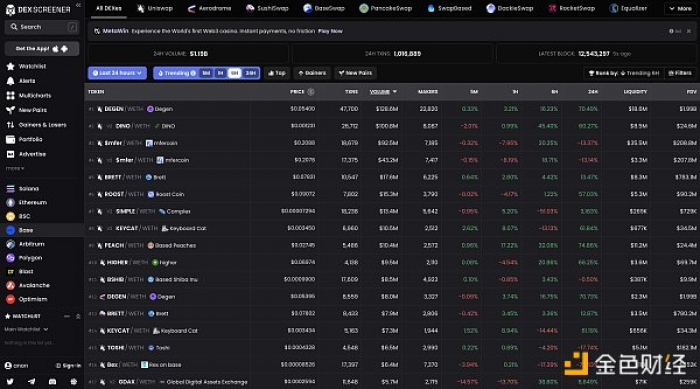
Task: Switch to the PancakeSwap tab
Action: [x=386, y=8]
